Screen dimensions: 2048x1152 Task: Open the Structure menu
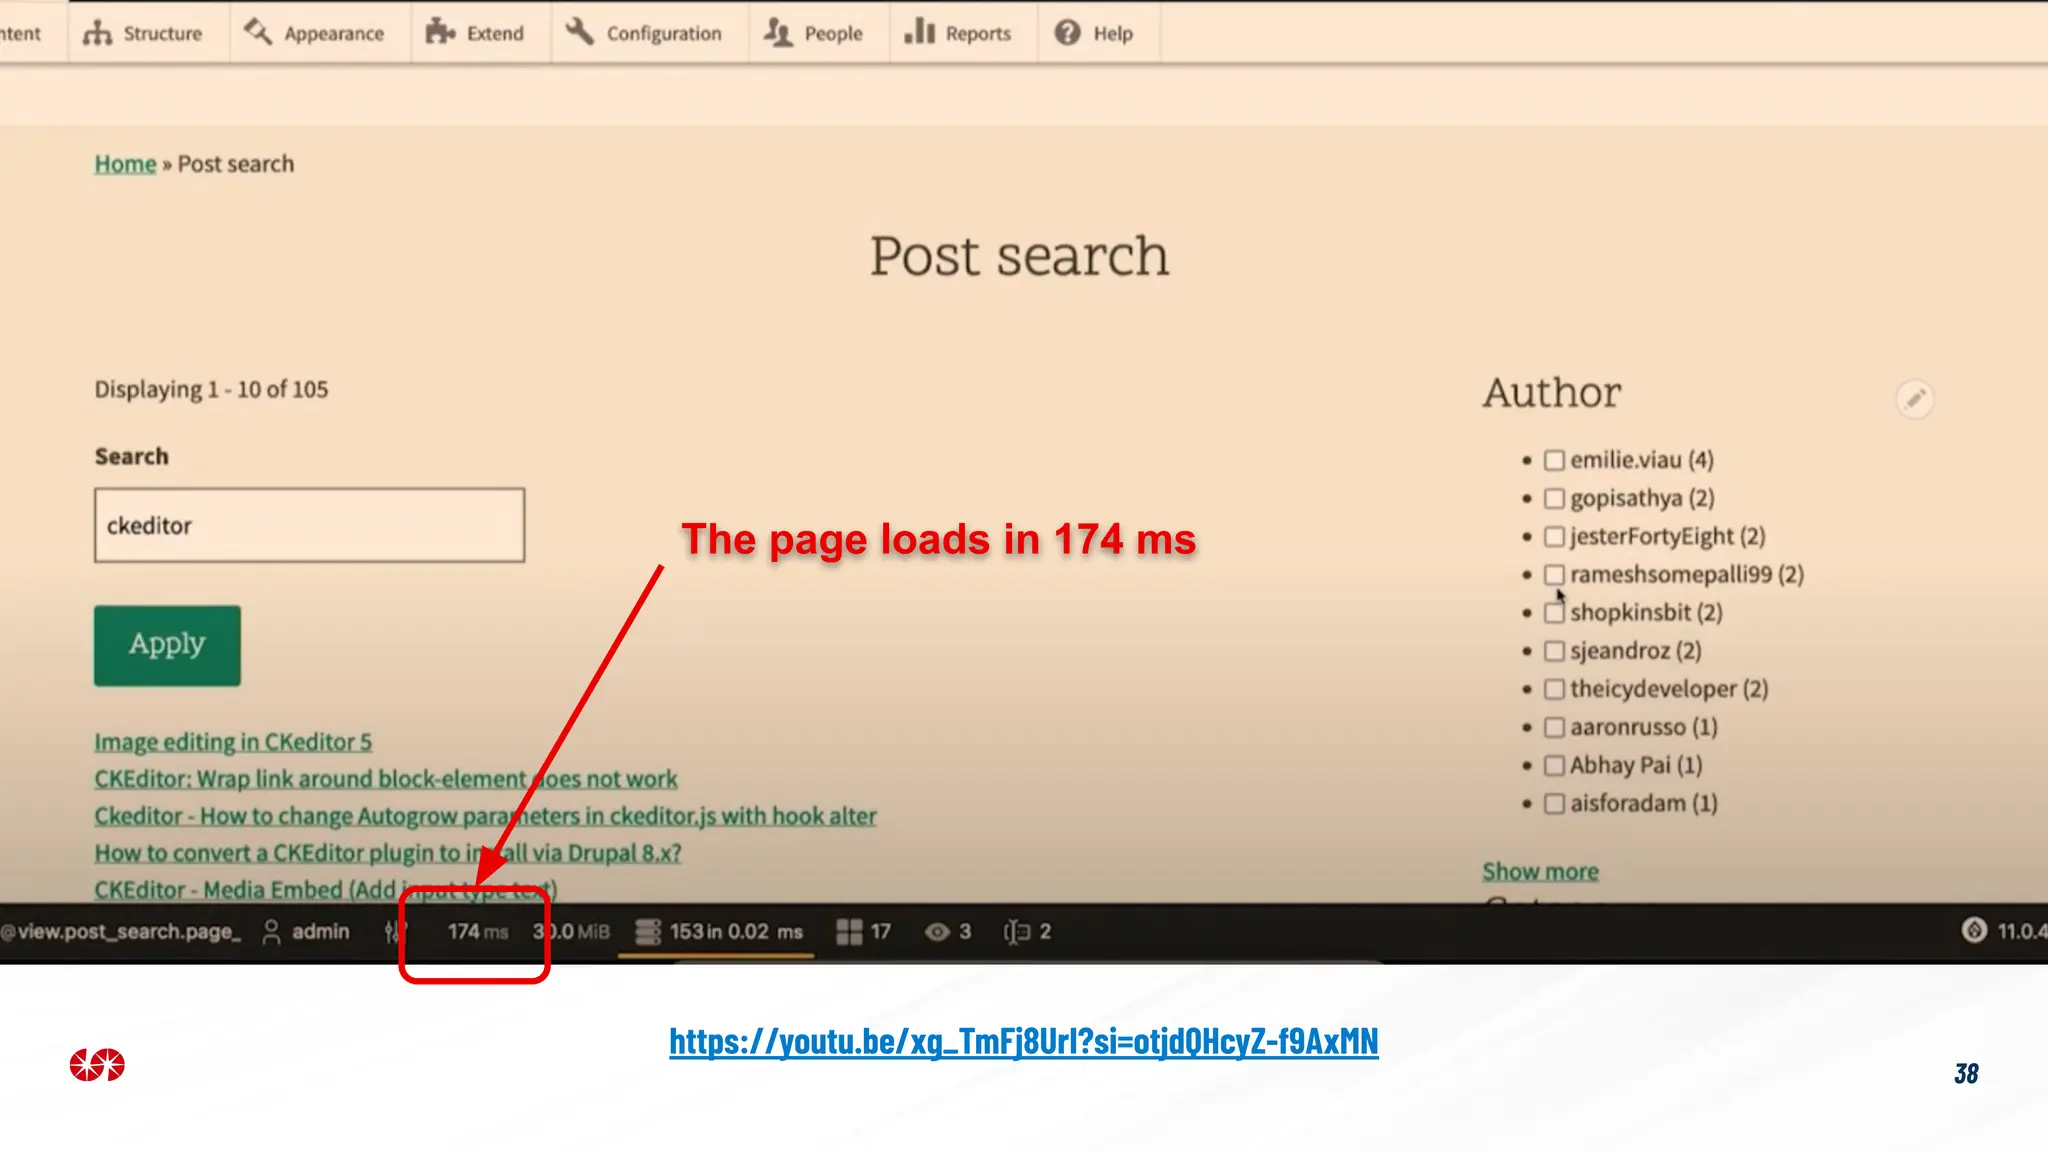[x=143, y=33]
